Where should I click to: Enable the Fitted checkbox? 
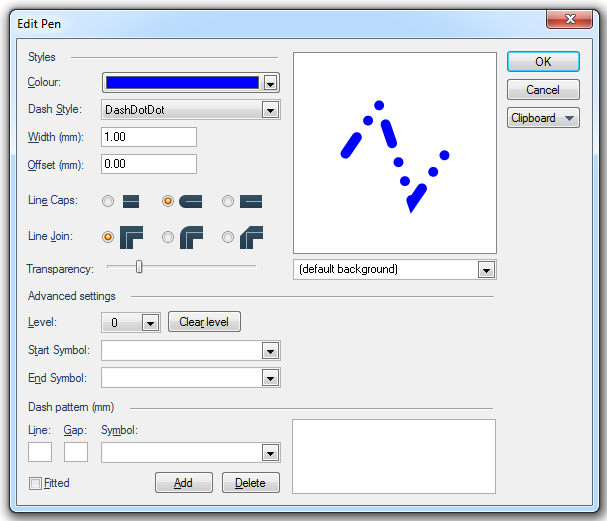36,483
